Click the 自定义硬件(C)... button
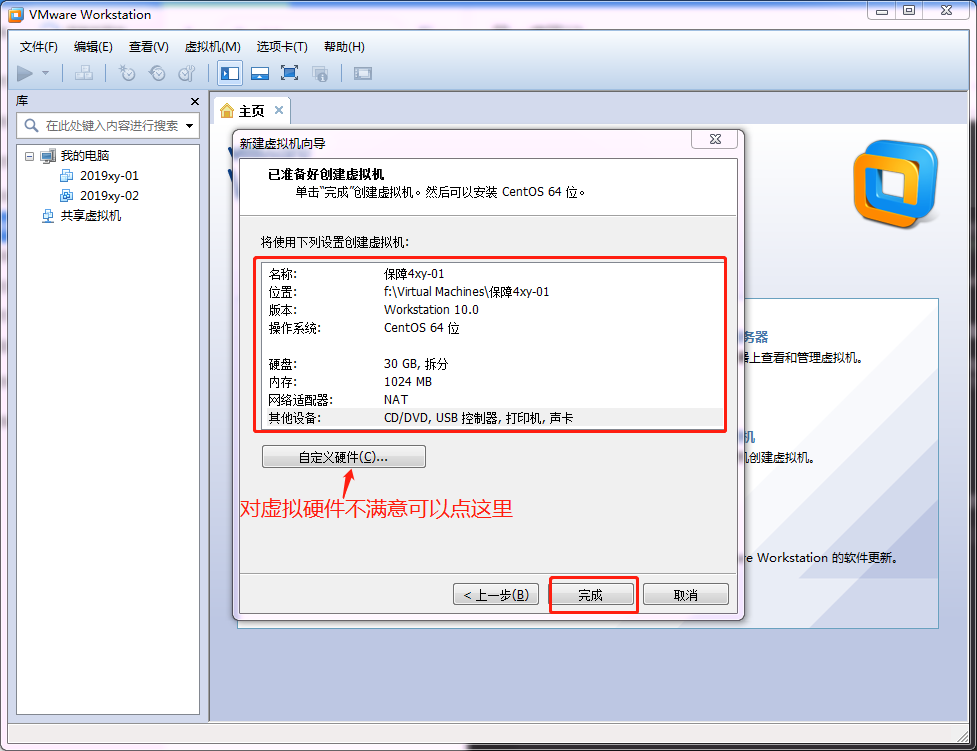Screen dimensions: 977x751 (343, 457)
